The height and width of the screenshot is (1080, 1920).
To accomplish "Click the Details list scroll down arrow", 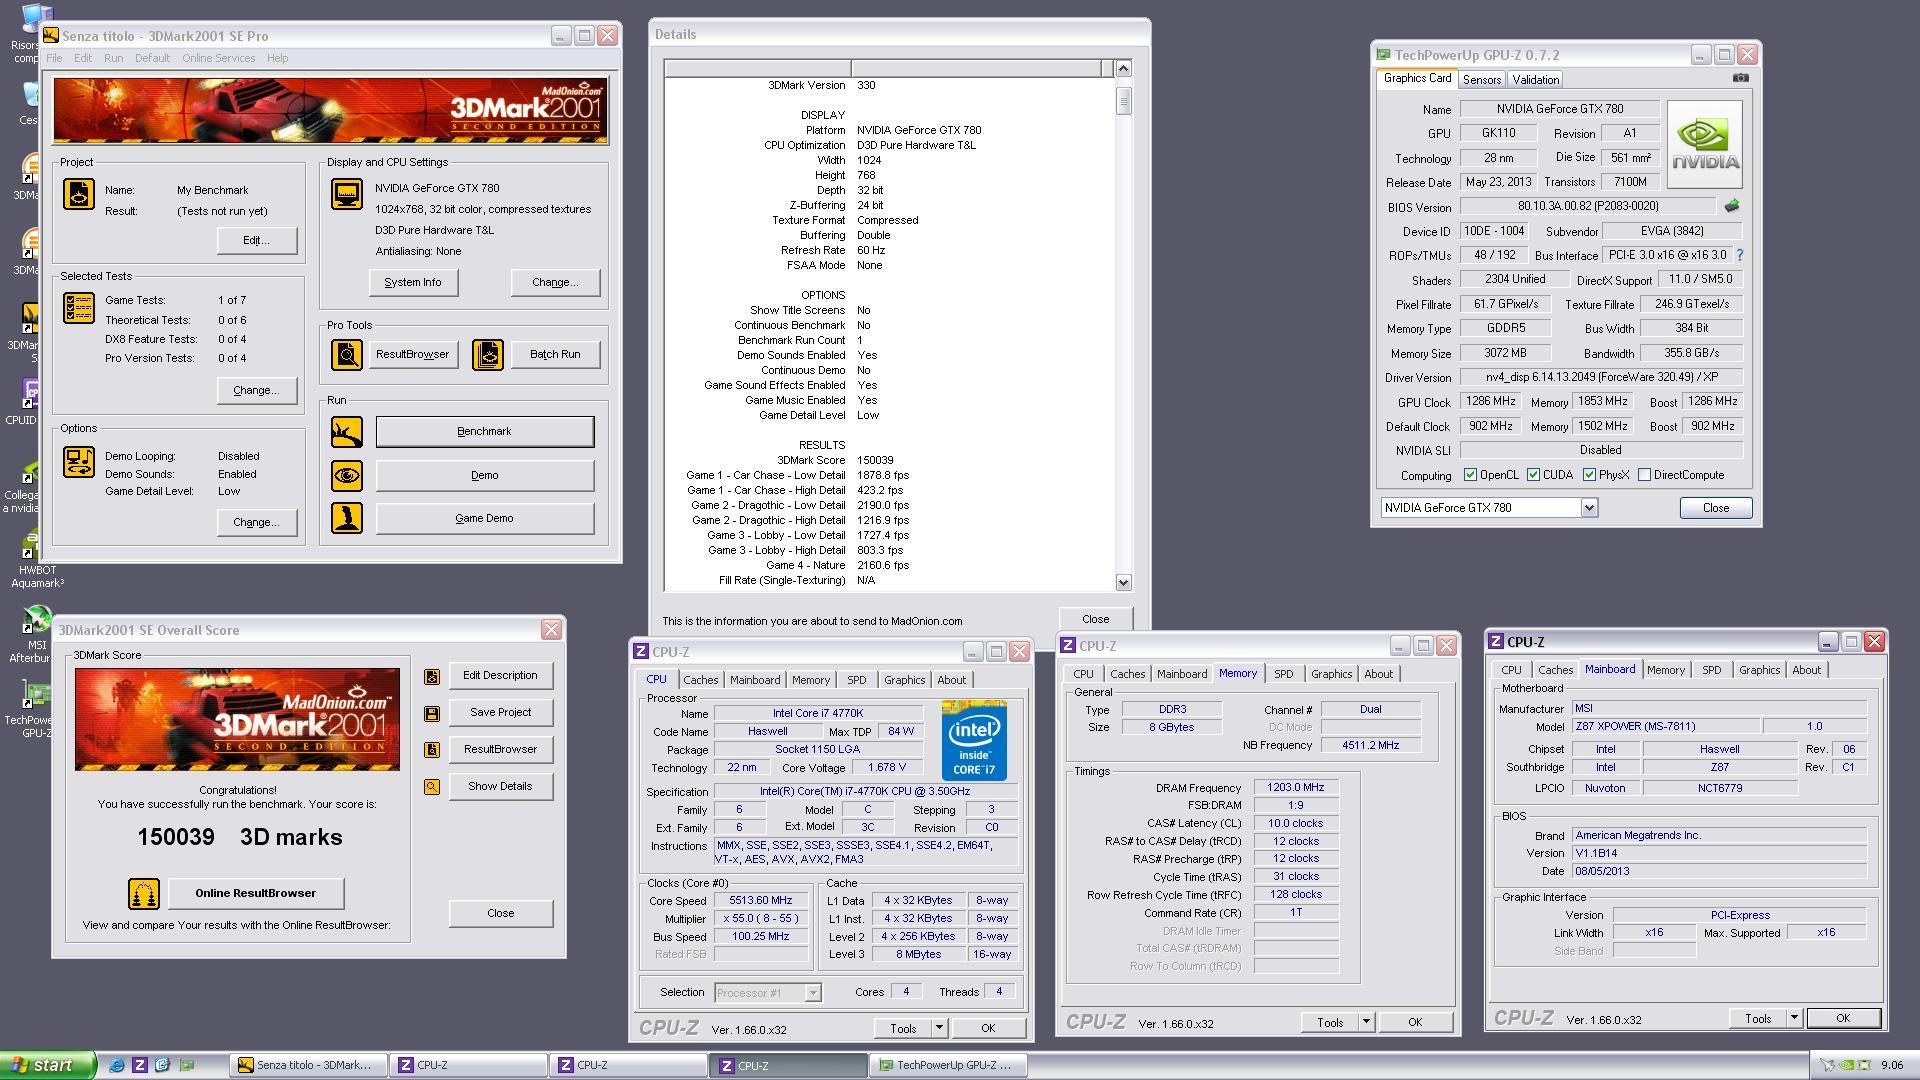I will pyautogui.click(x=1123, y=582).
